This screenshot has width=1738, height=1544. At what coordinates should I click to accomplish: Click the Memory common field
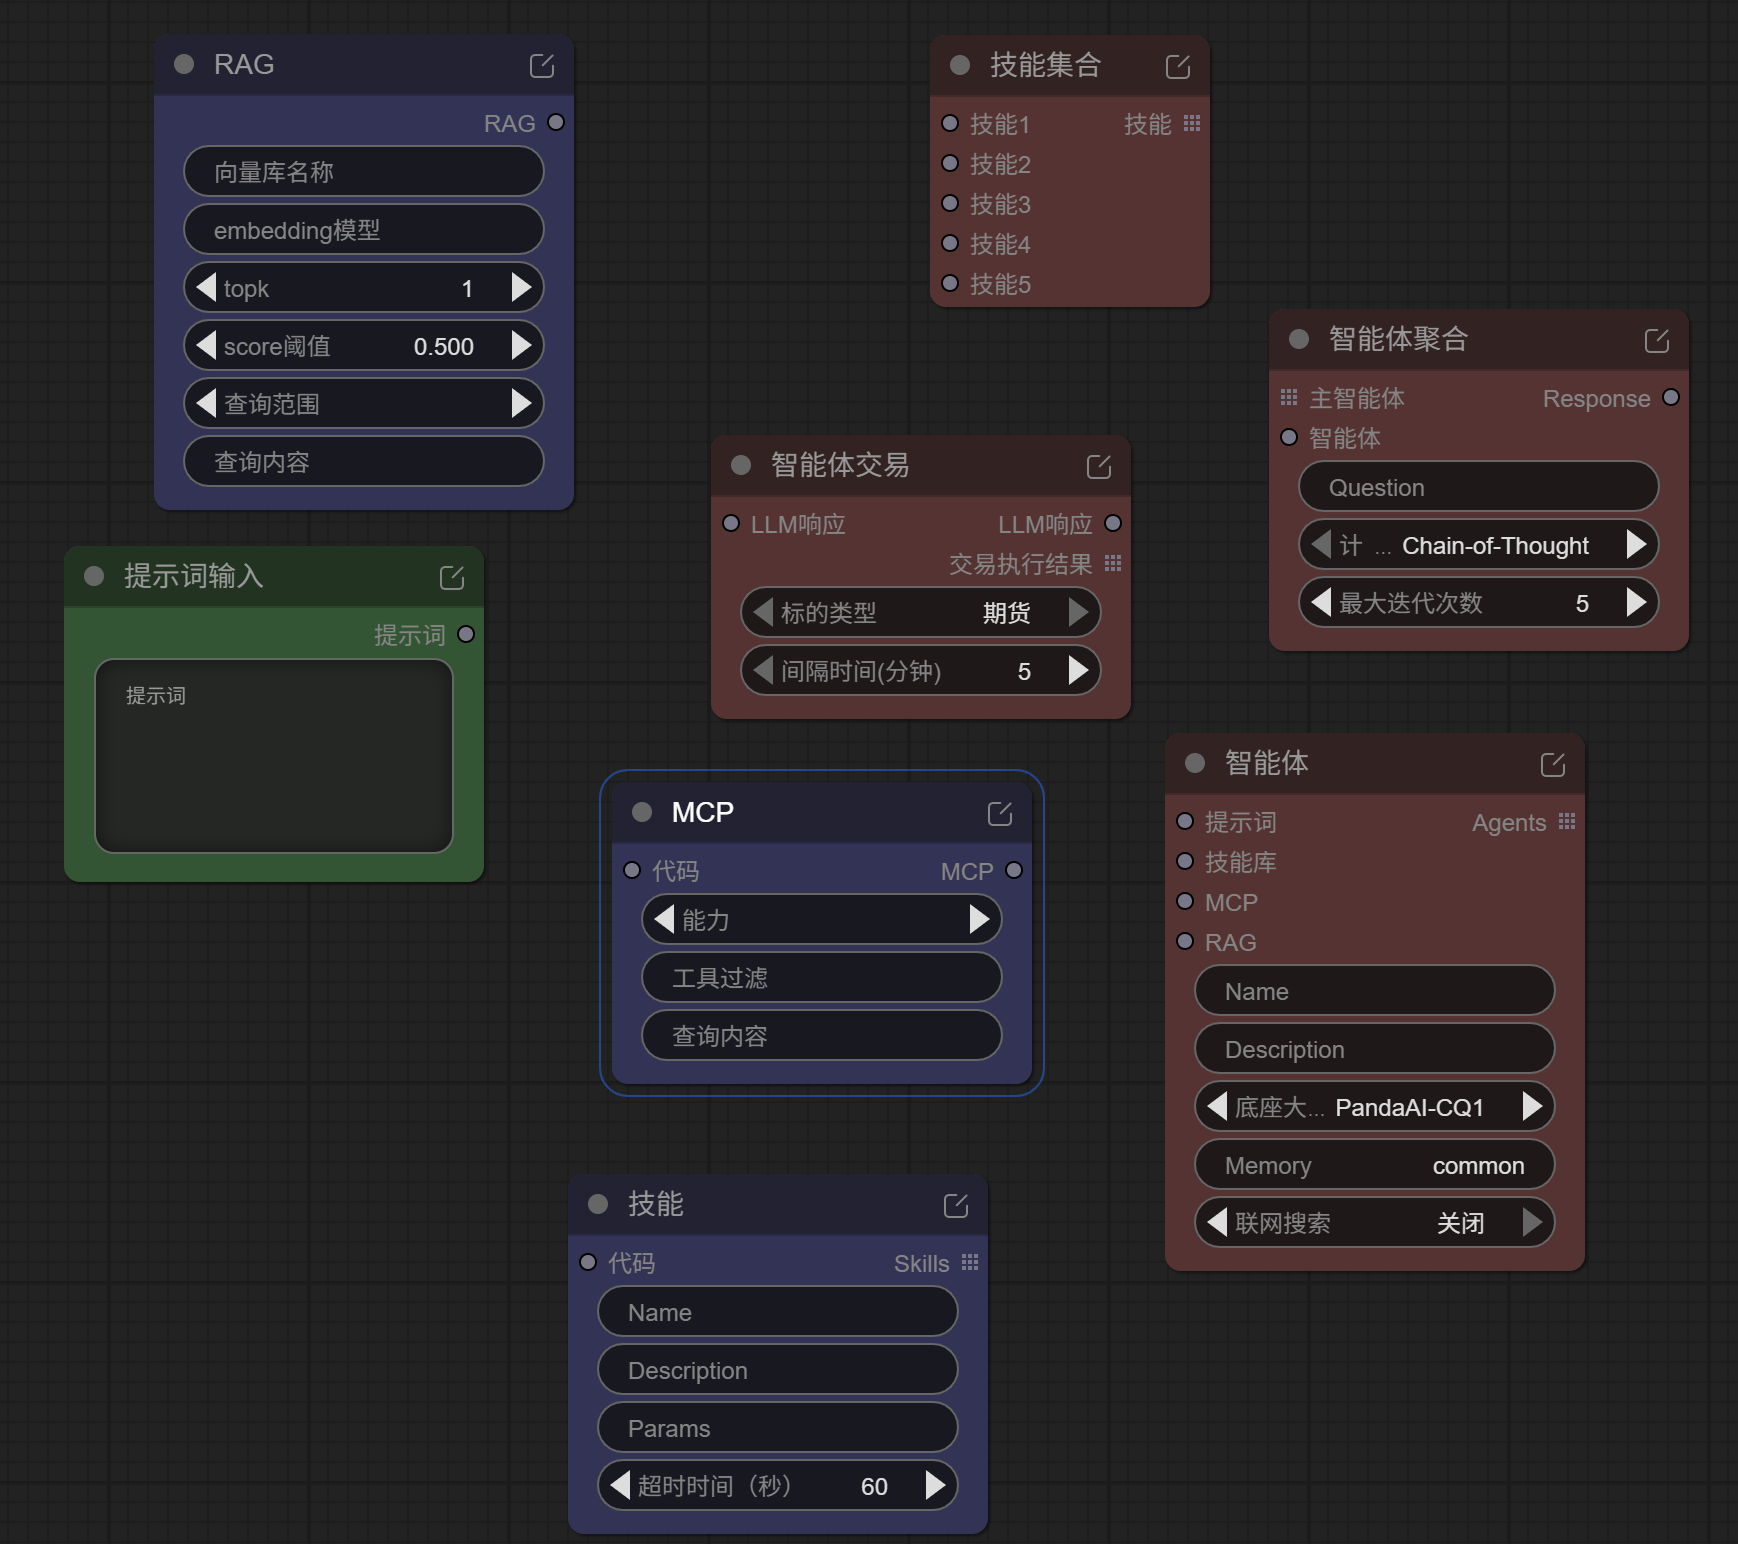tap(1374, 1165)
